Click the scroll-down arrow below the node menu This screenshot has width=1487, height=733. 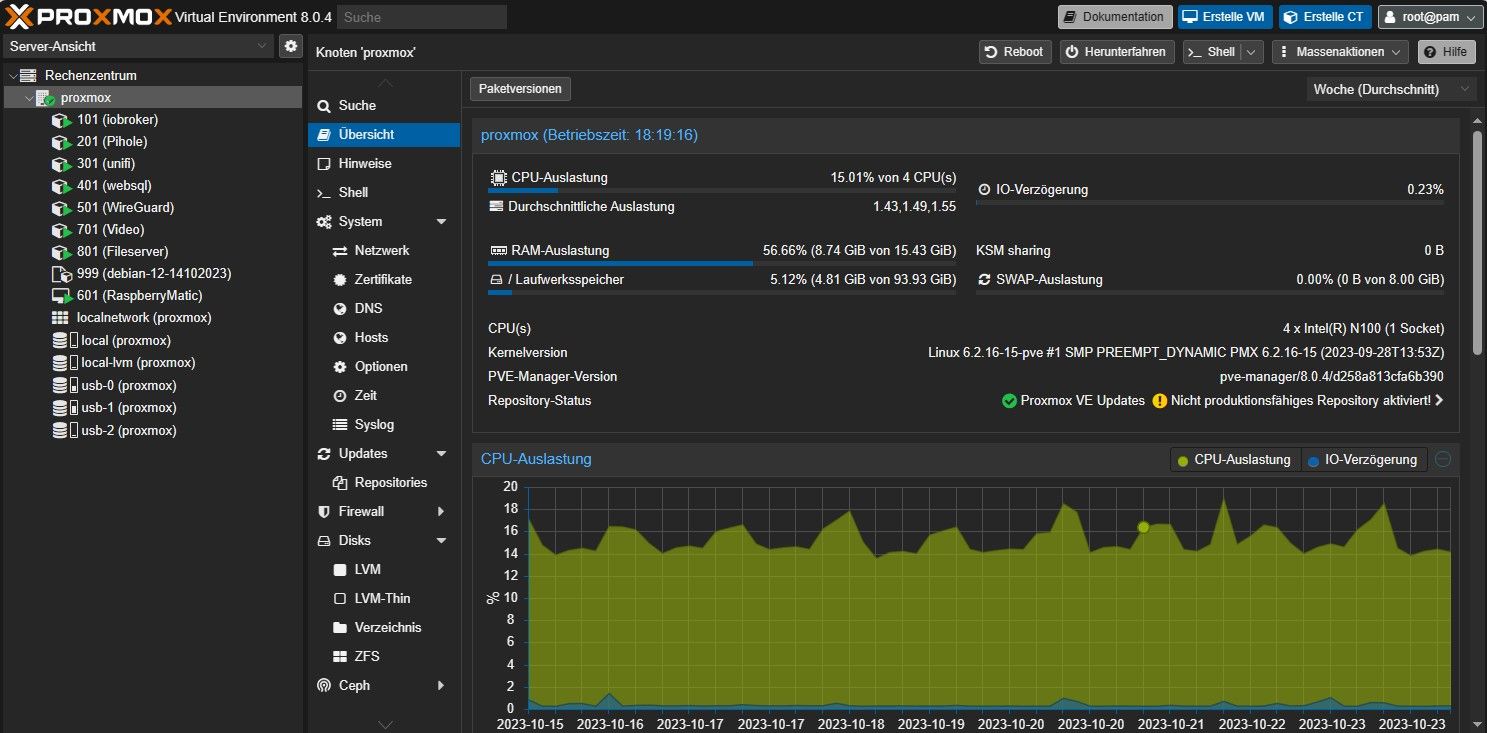384,724
